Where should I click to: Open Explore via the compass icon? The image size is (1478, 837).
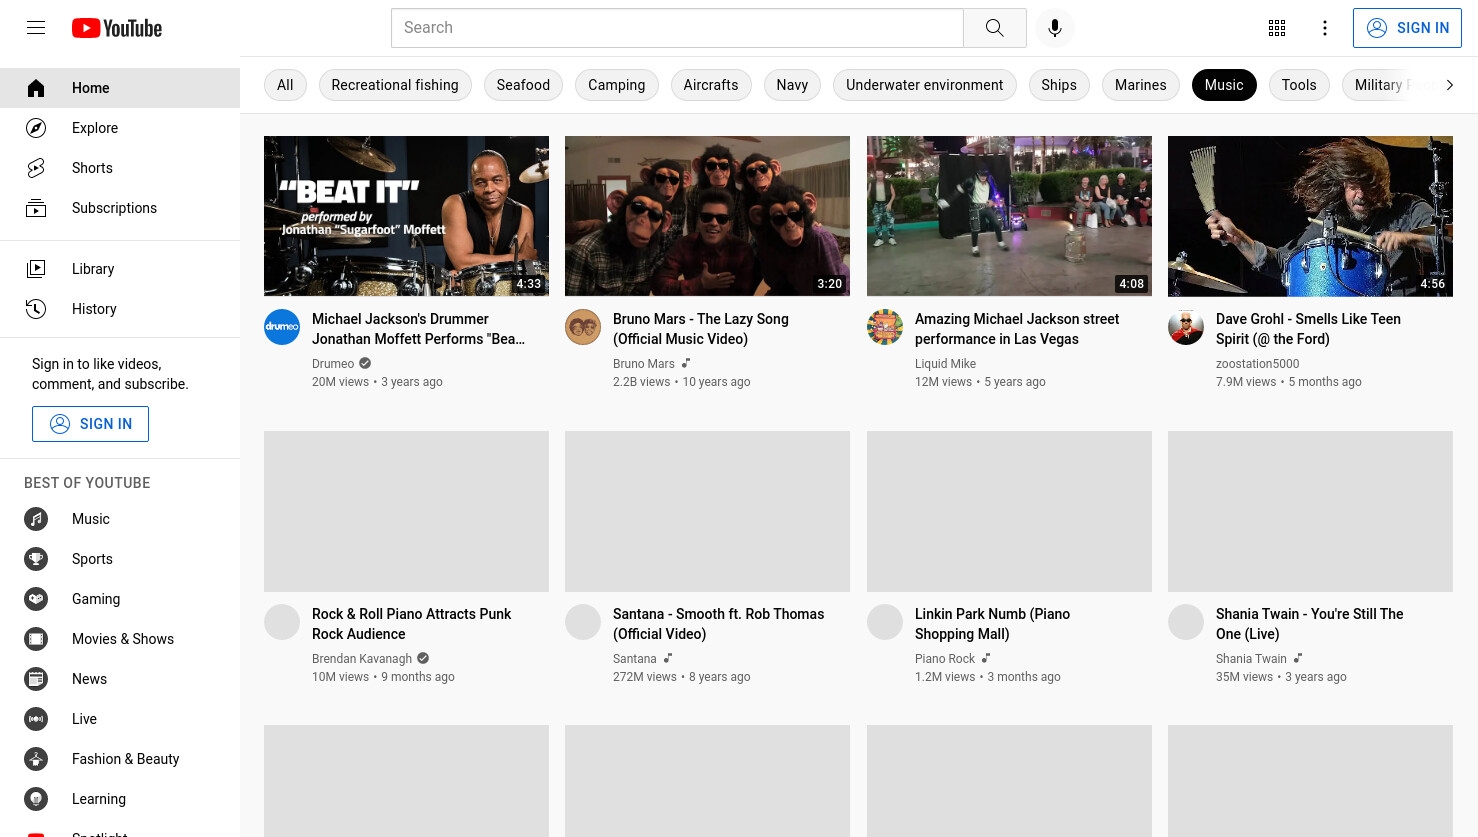(36, 128)
